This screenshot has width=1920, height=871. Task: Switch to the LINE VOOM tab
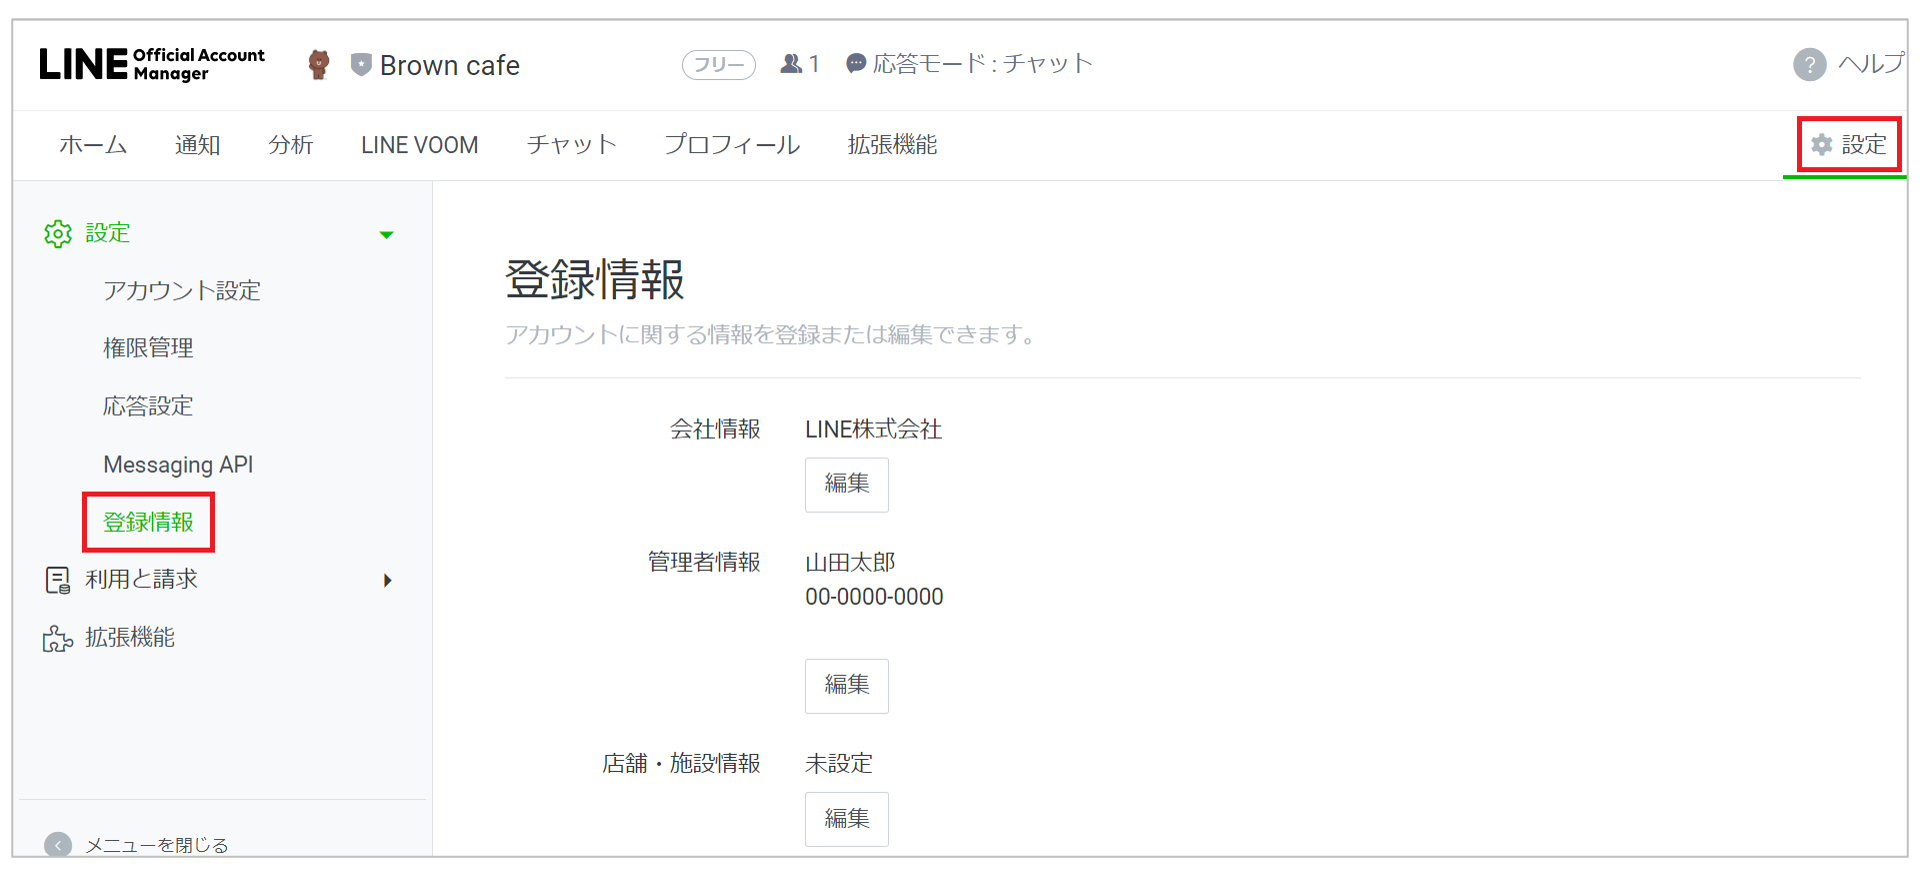pos(420,145)
